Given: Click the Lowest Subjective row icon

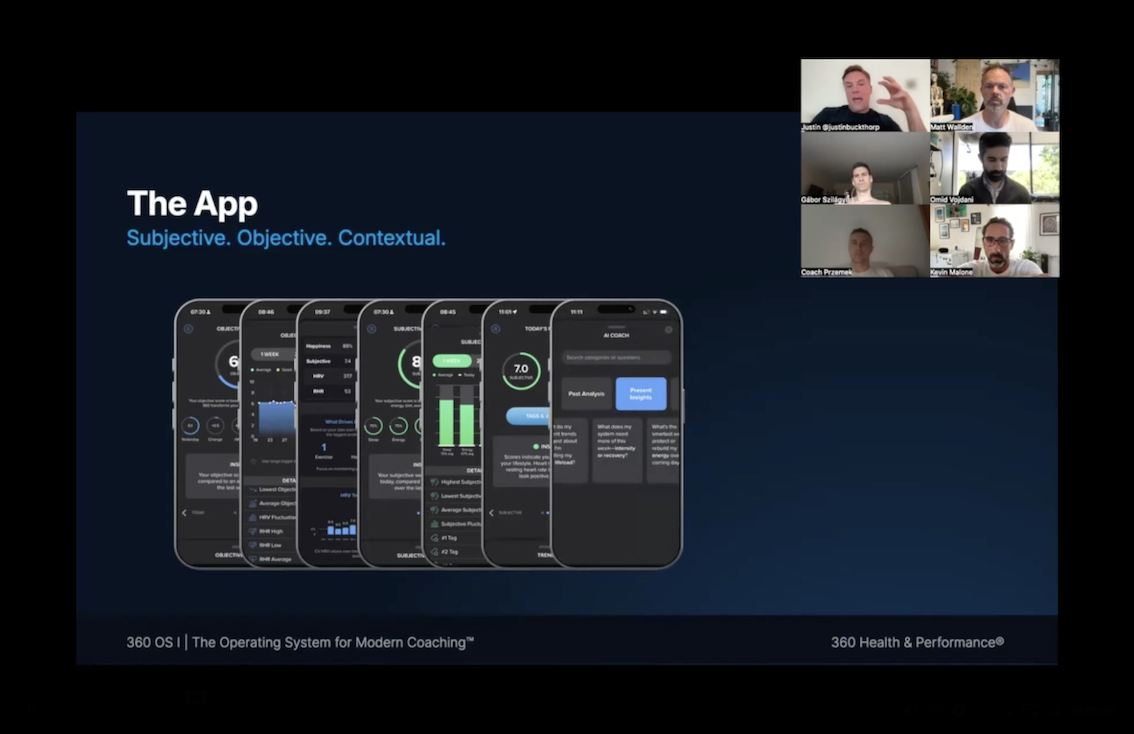Looking at the screenshot, I should click(434, 496).
